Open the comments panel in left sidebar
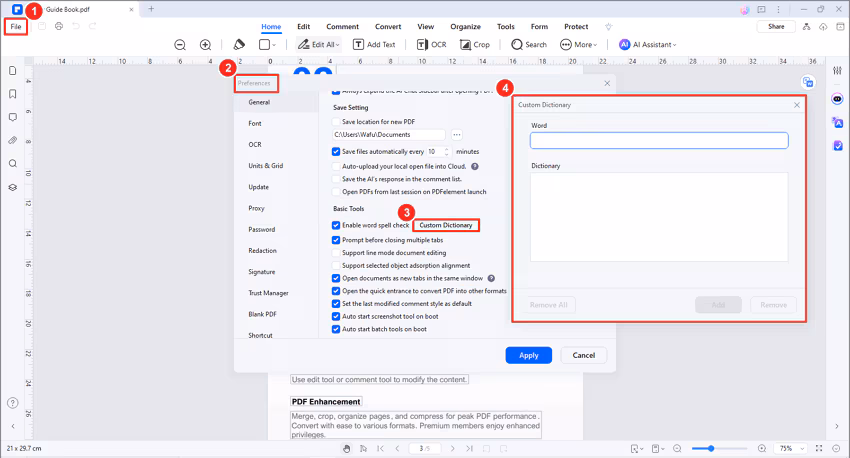 (x=12, y=117)
